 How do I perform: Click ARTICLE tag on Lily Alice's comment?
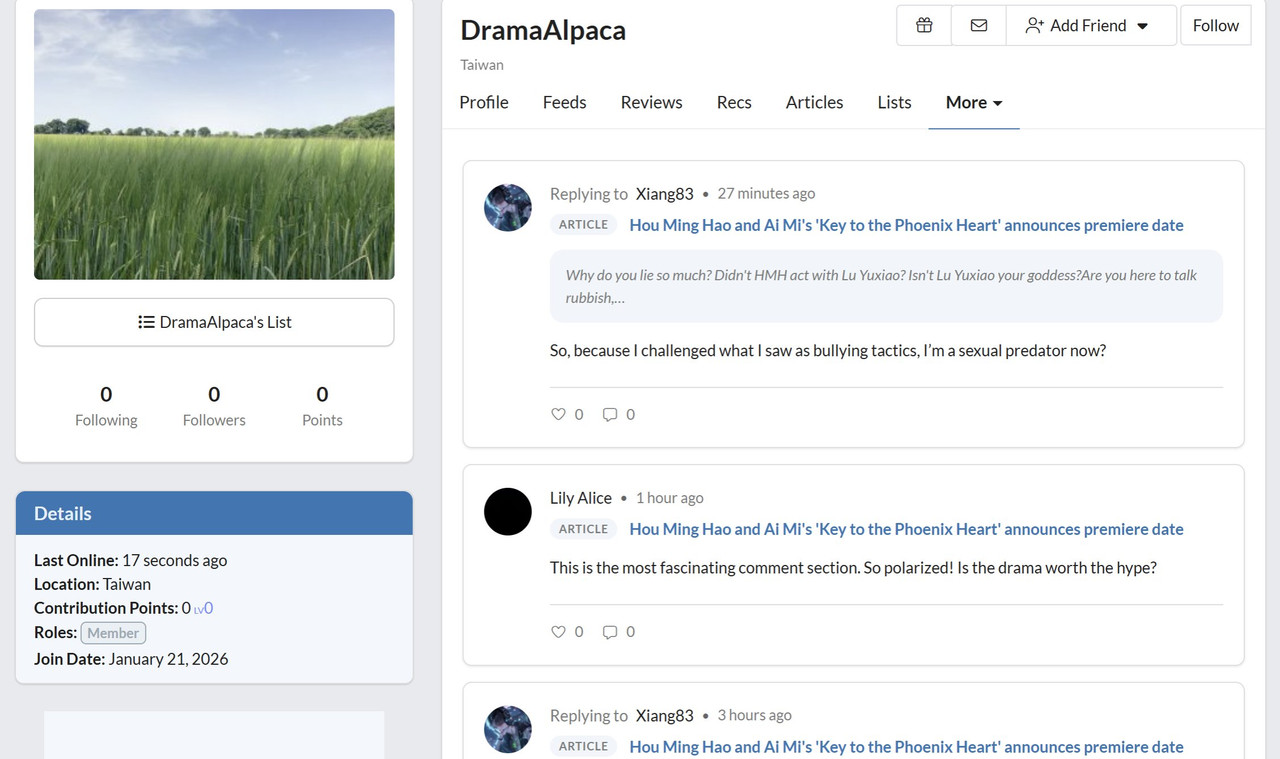coord(584,529)
